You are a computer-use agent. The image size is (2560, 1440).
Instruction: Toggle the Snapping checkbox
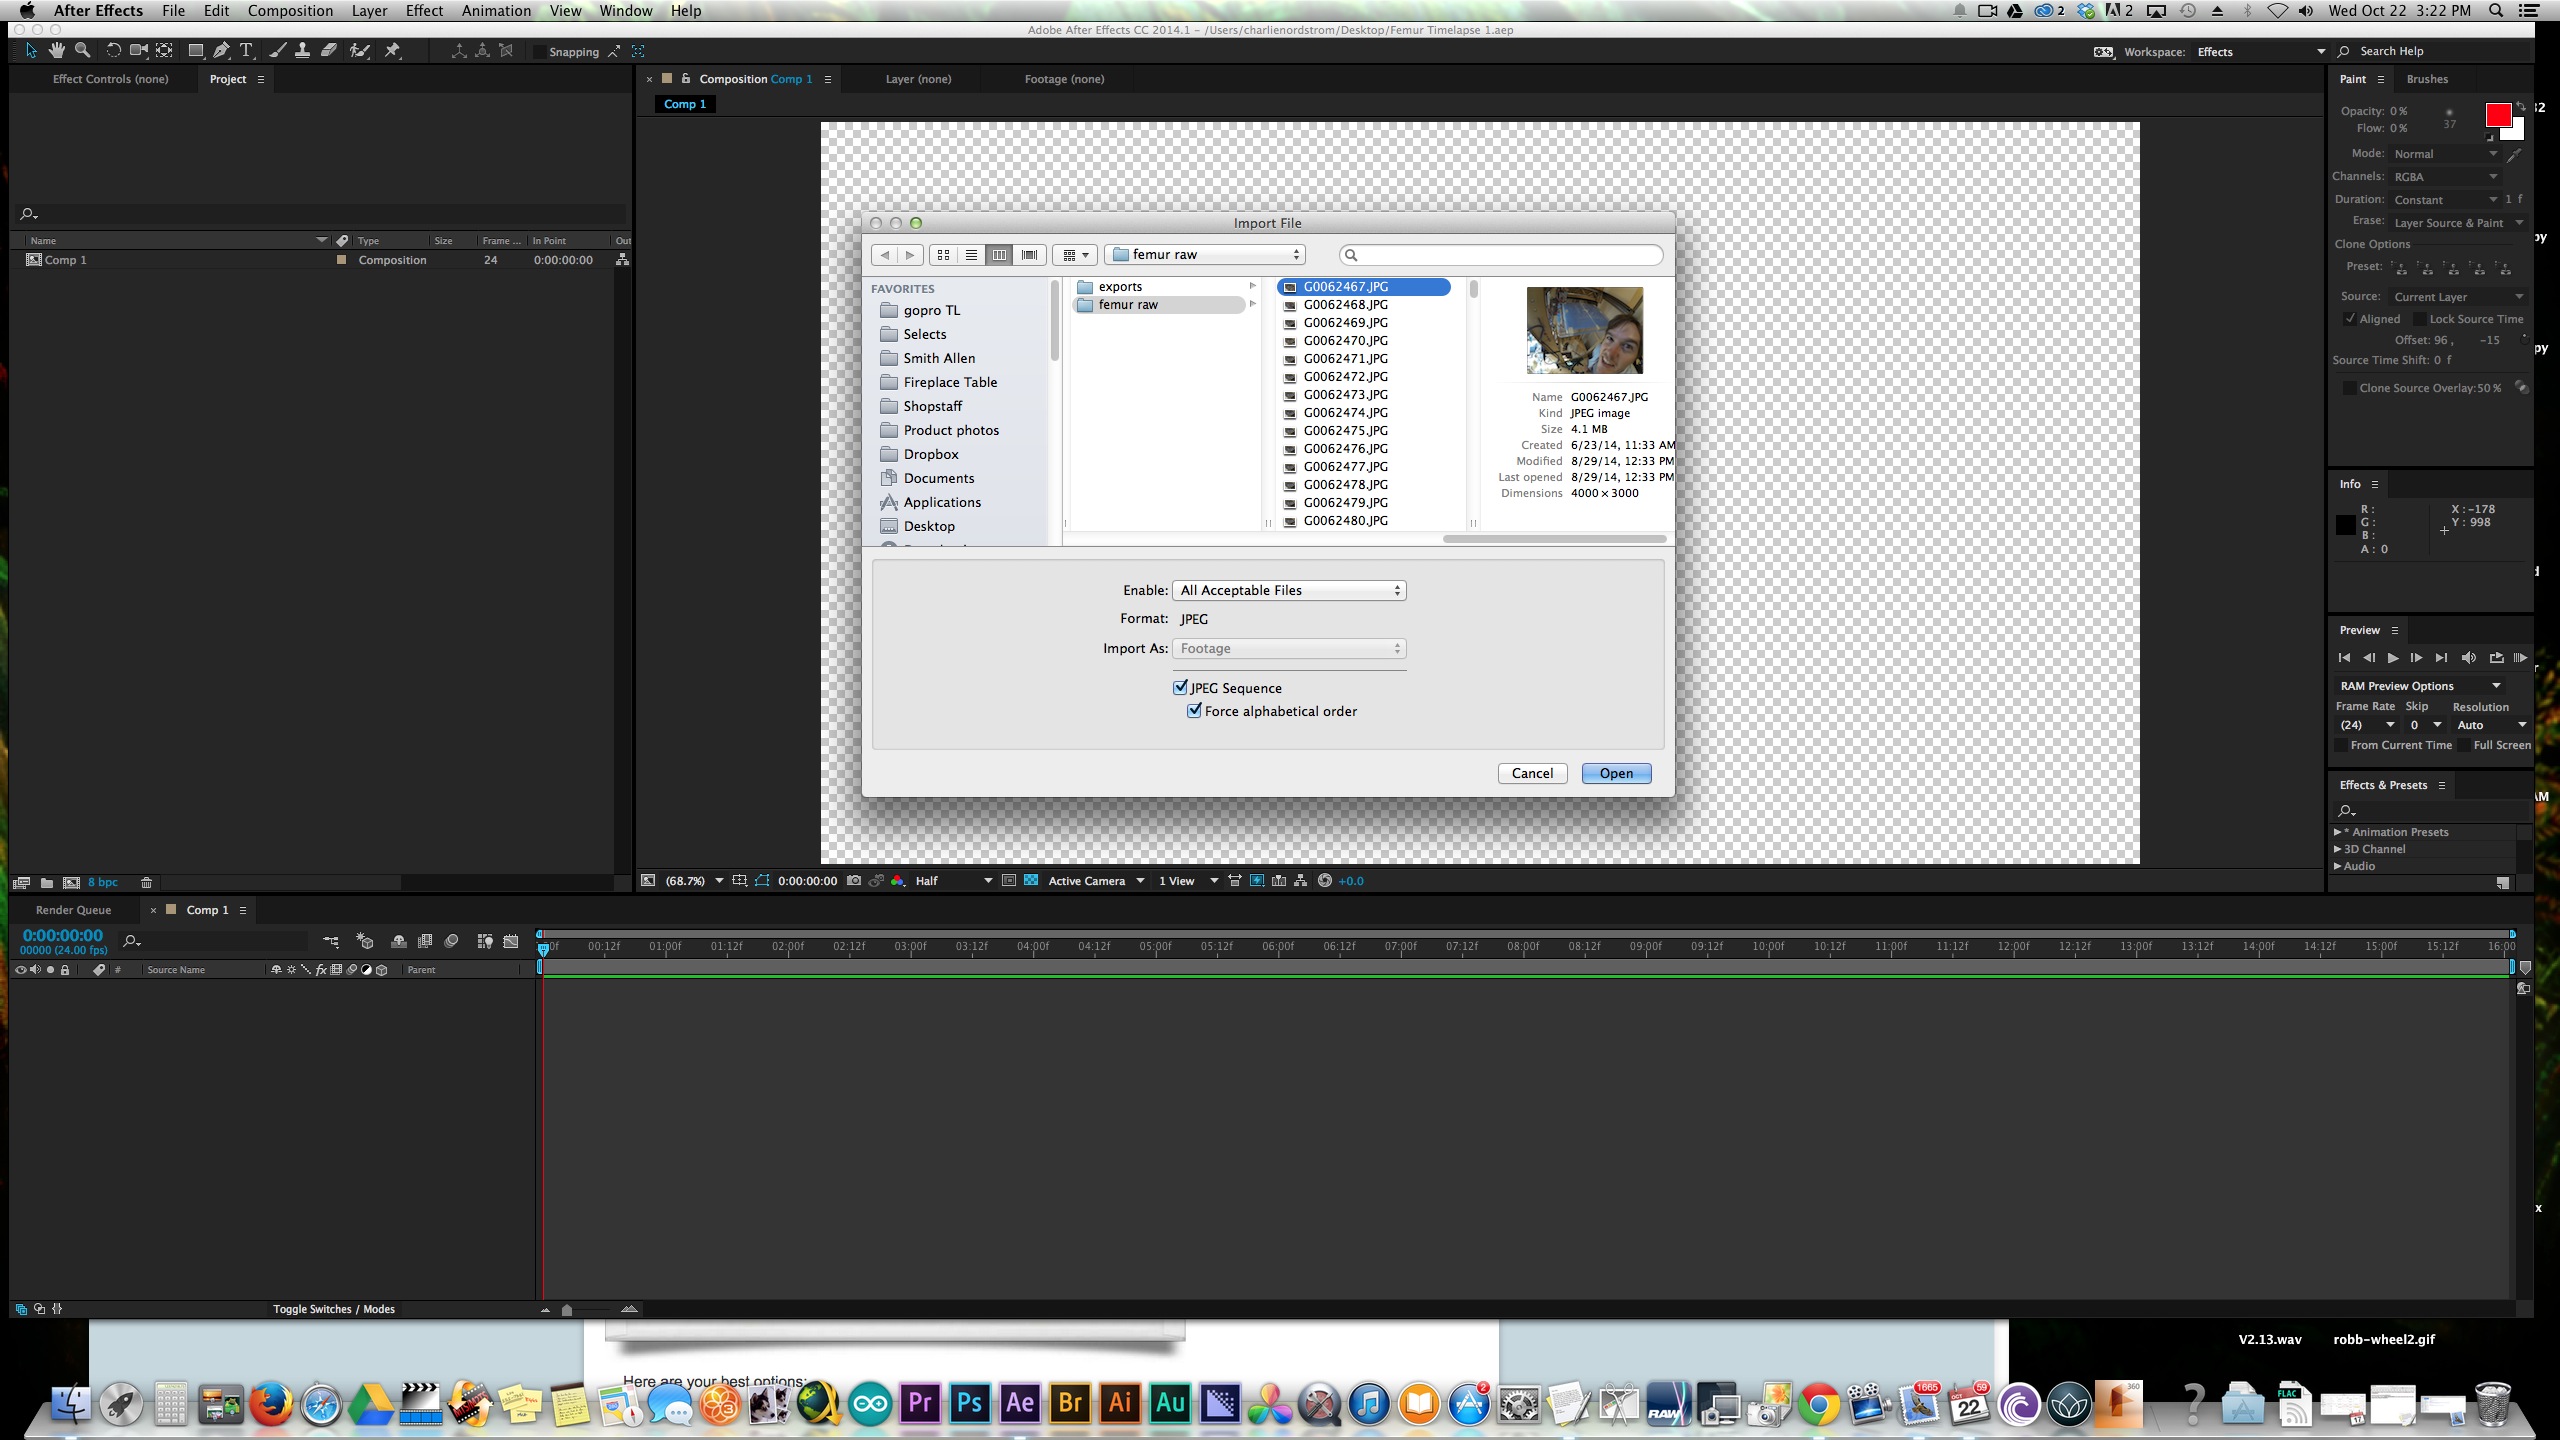(x=540, y=52)
